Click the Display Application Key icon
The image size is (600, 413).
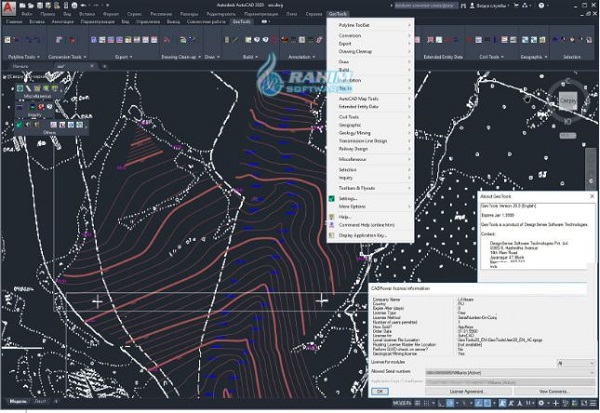point(331,235)
